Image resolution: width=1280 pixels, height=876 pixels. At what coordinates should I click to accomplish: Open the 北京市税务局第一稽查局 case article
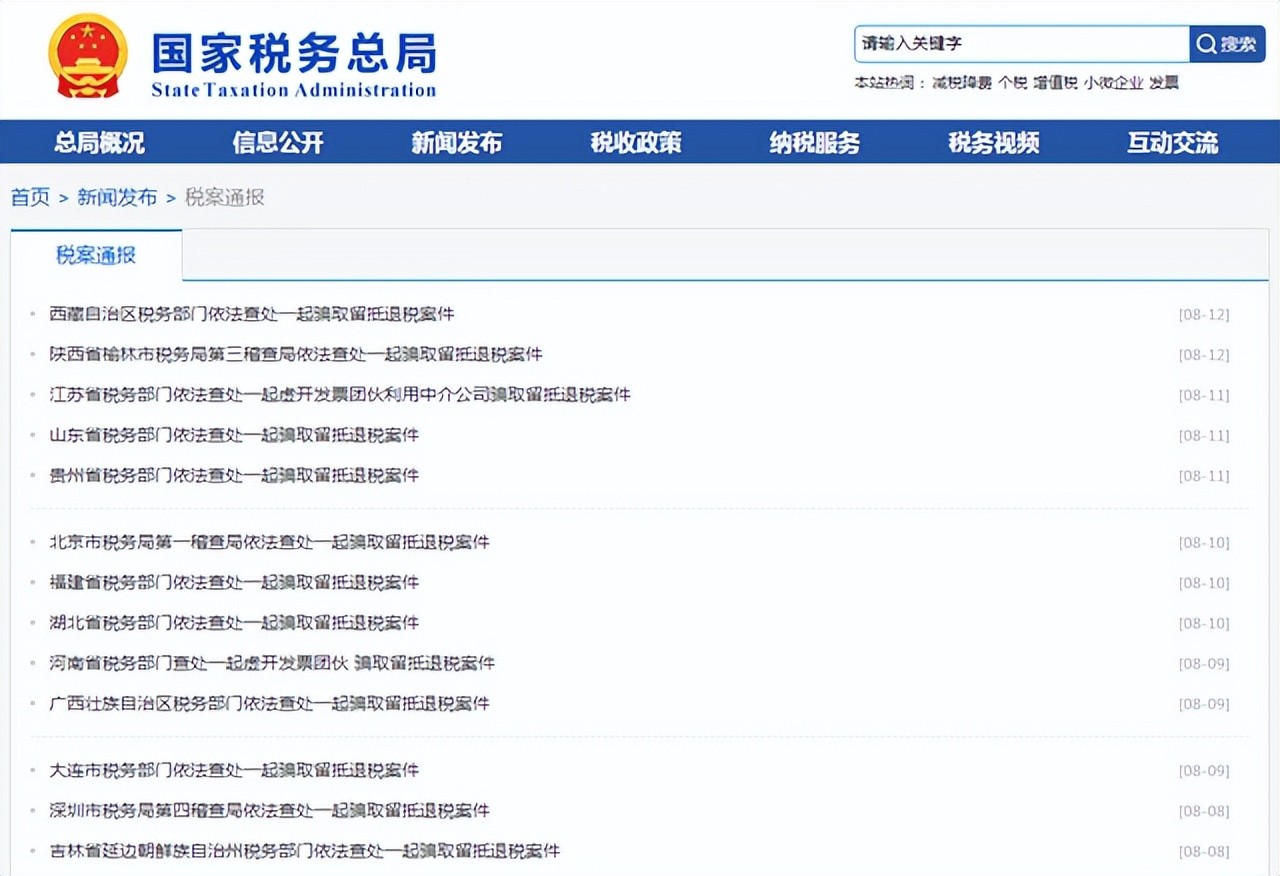pos(270,542)
